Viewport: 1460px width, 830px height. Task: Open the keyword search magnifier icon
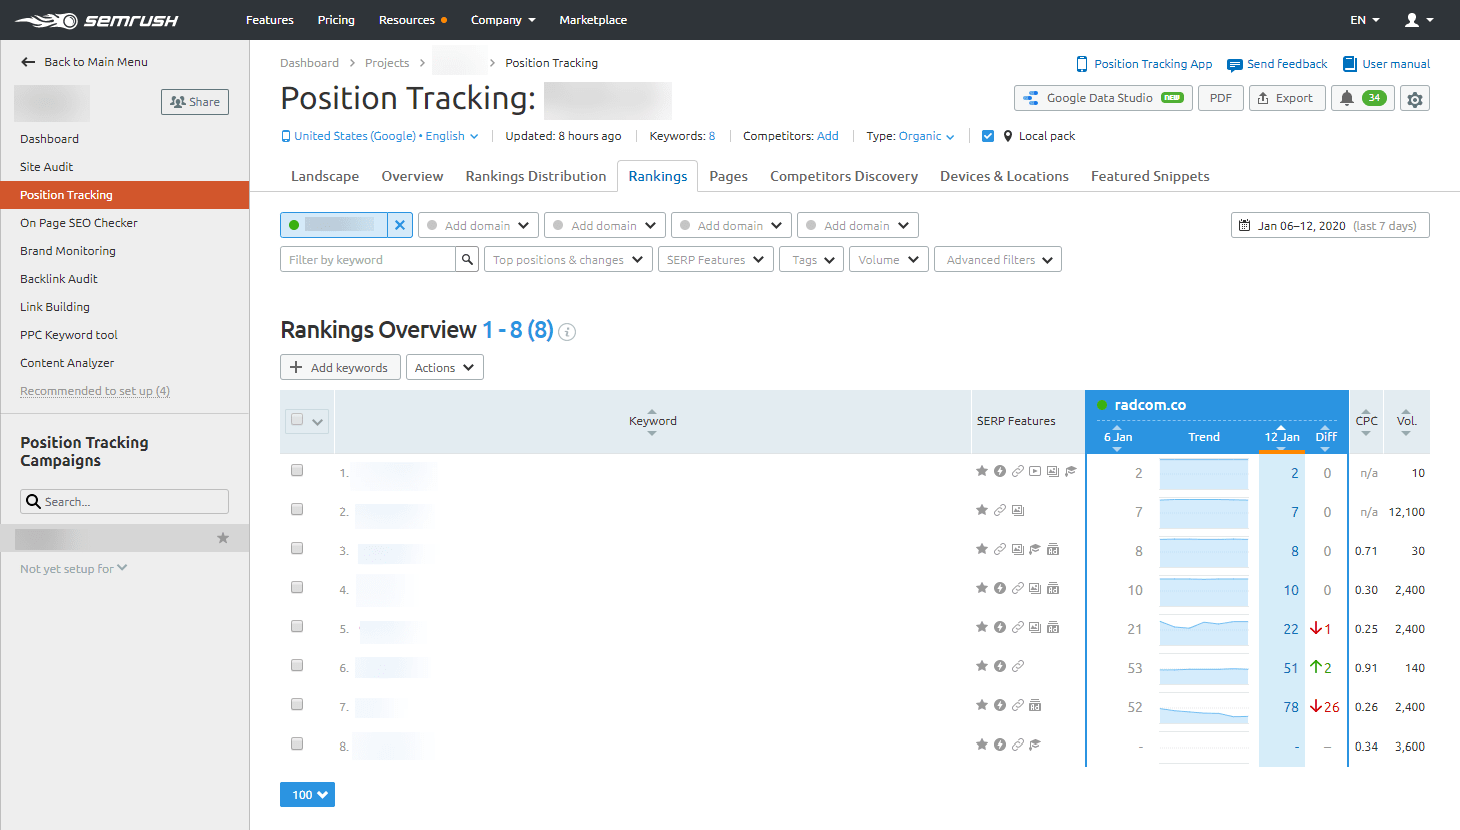(x=467, y=258)
